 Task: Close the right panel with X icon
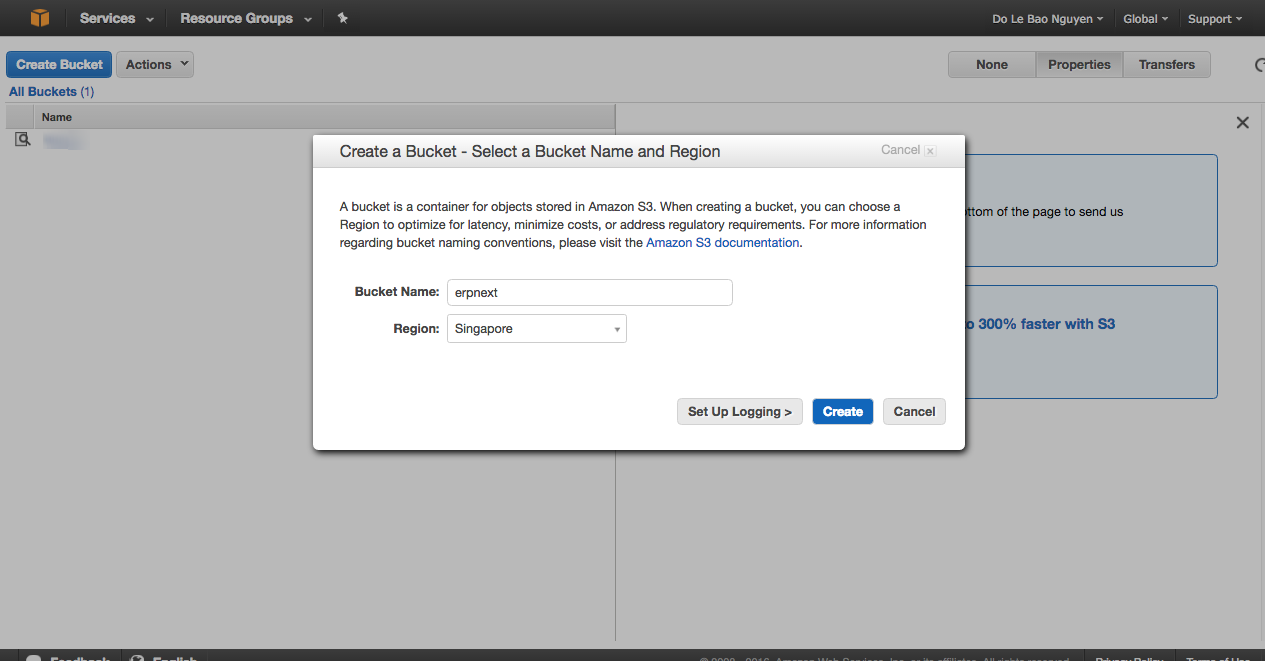1242,123
